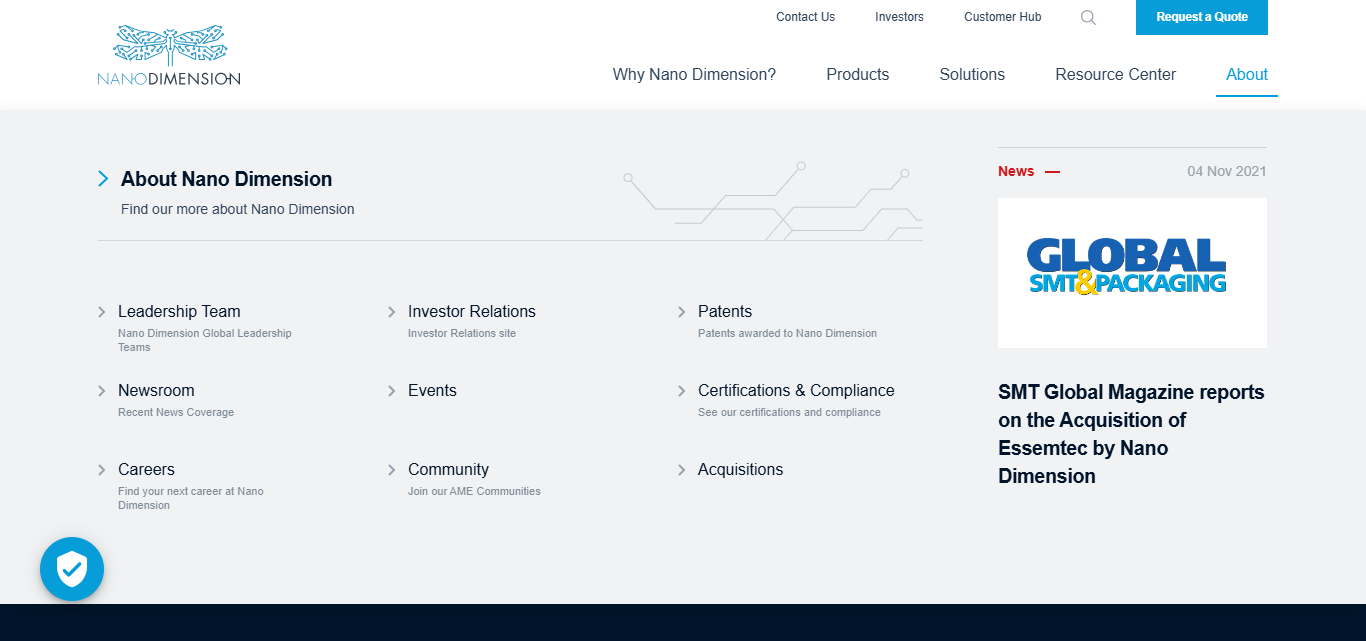Open the Acquisitions page
Screen dimensions: 1366x641
pyautogui.click(x=741, y=470)
